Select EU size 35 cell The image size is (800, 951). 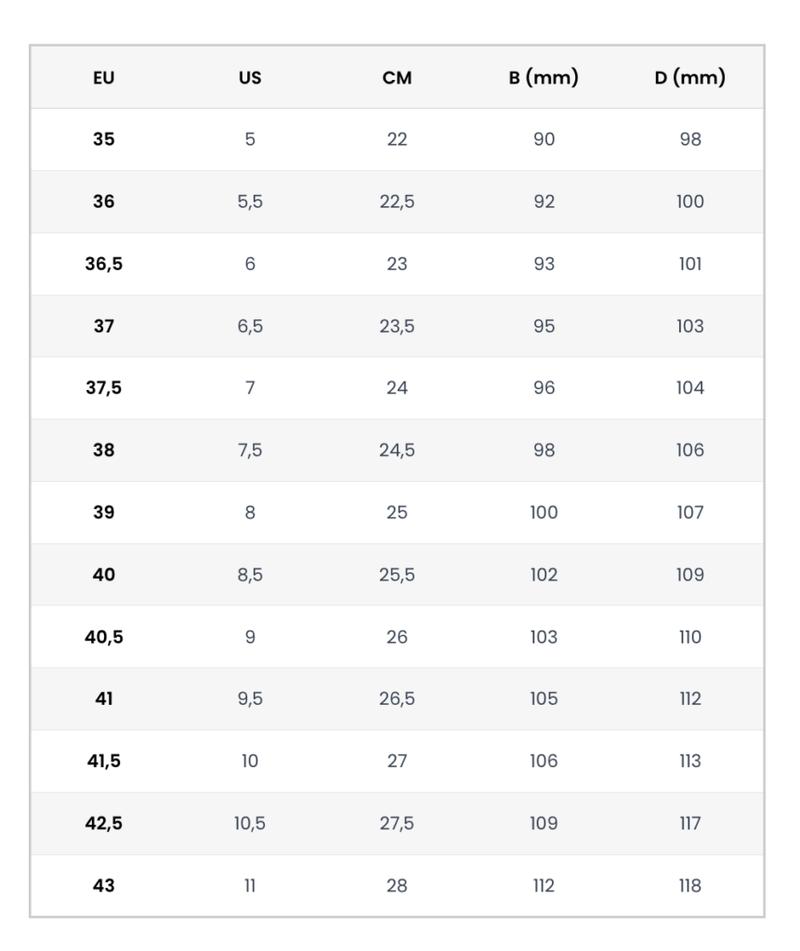coord(104,139)
